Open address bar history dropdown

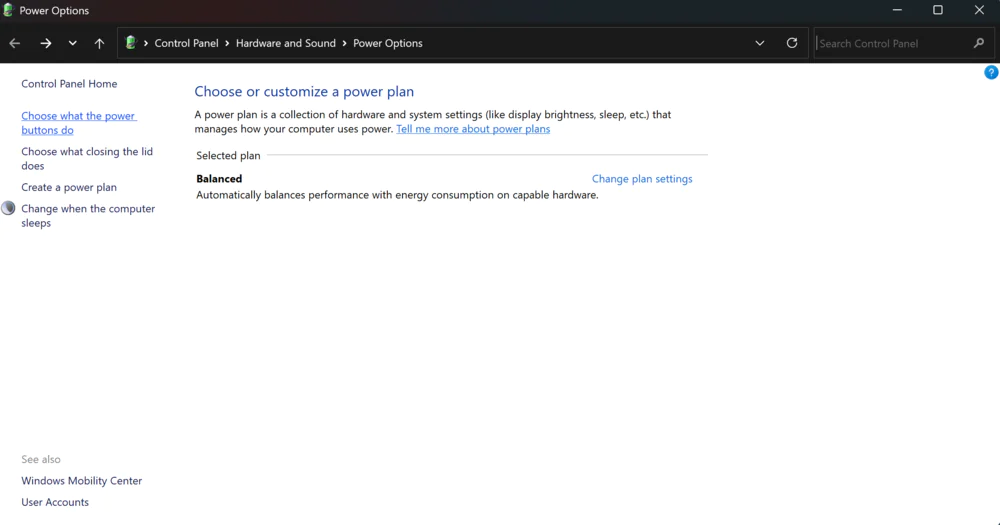point(760,43)
